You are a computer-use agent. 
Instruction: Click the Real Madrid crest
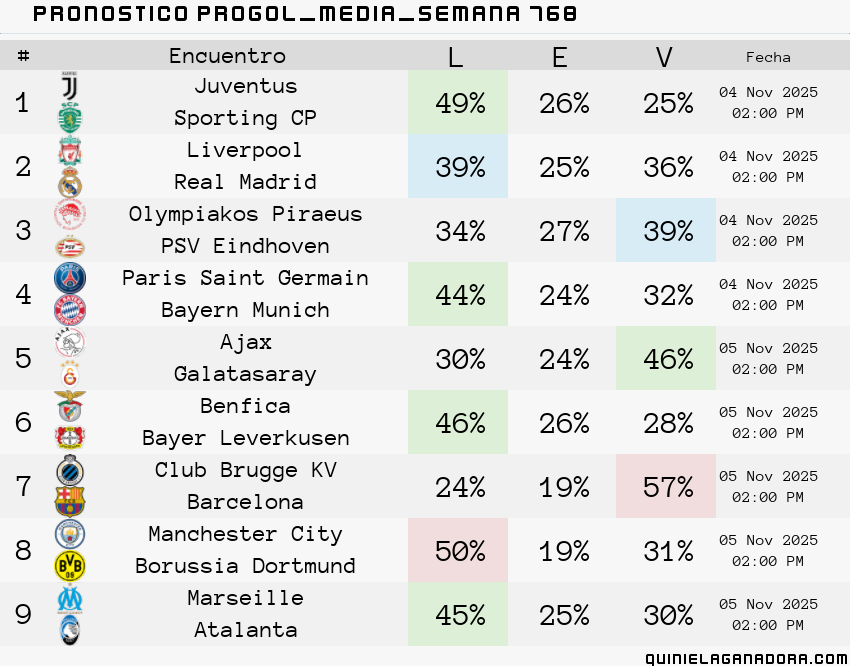click(x=70, y=182)
